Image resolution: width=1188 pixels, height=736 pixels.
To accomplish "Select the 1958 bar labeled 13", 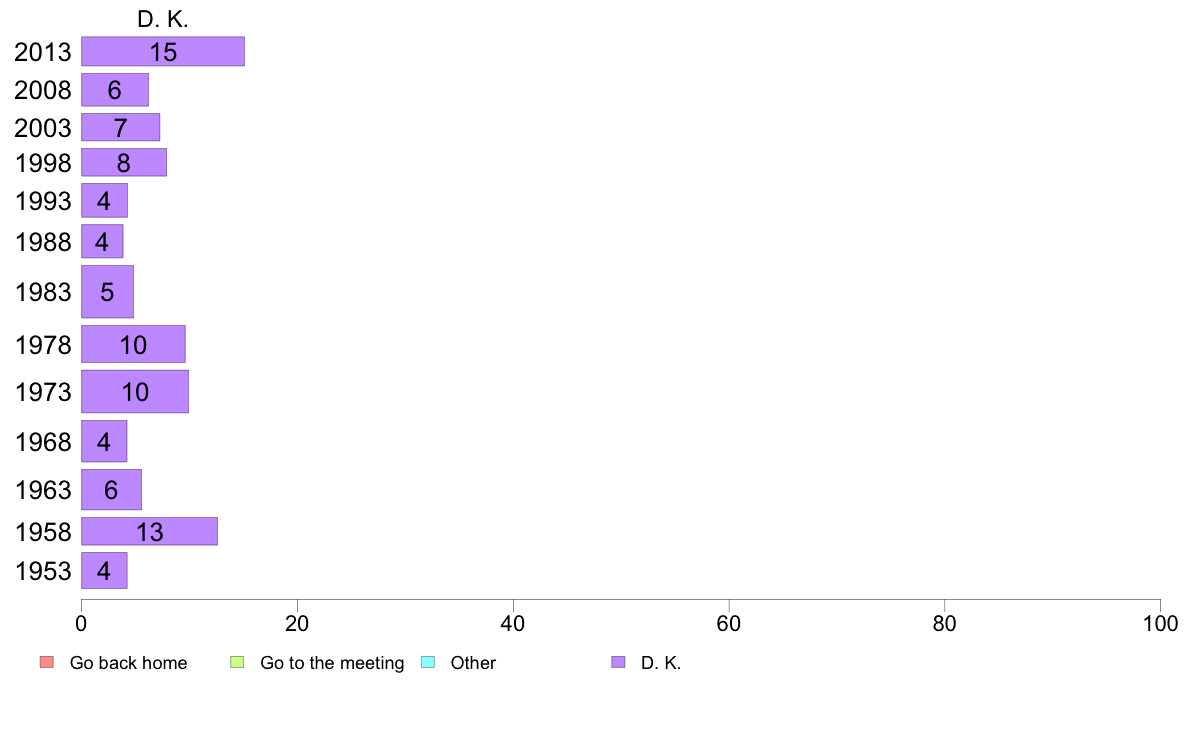I will click(x=149, y=531).
